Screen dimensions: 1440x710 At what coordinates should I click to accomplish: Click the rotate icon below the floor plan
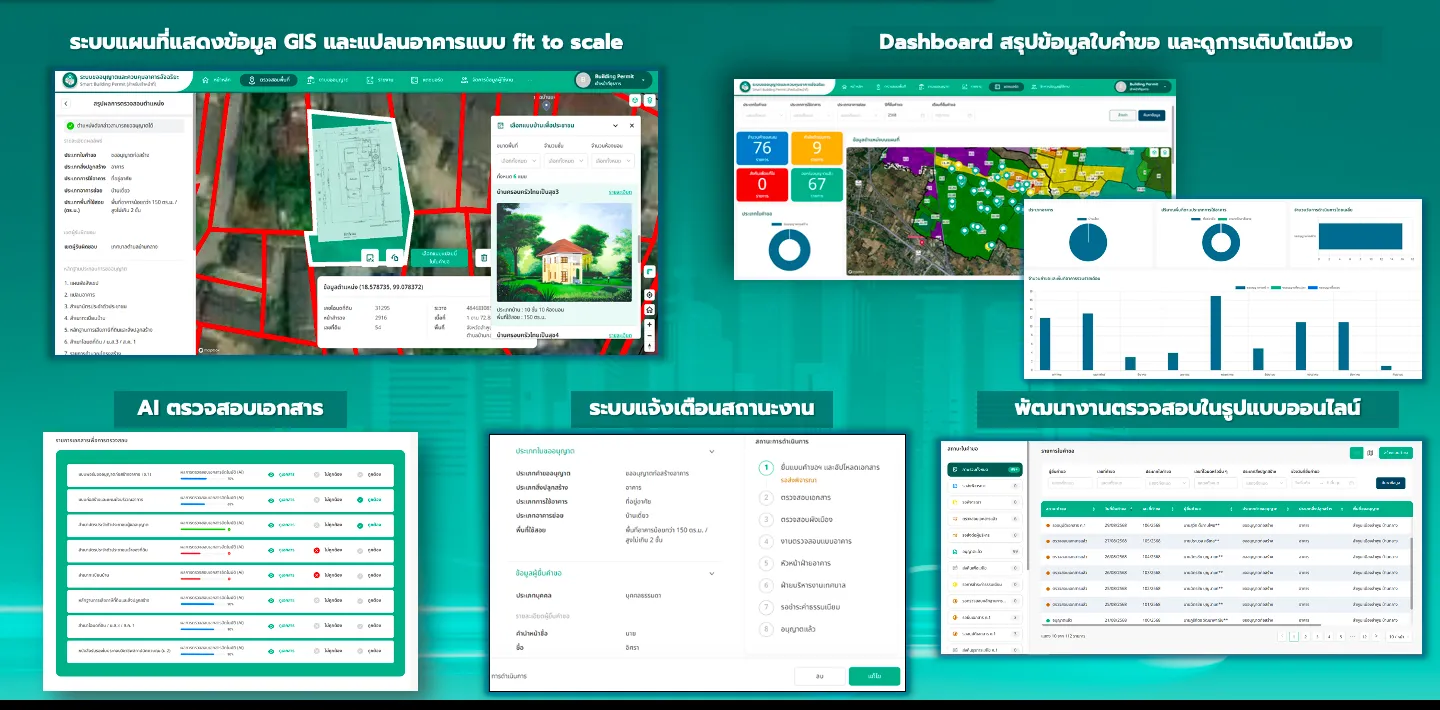pyautogui.click(x=395, y=258)
